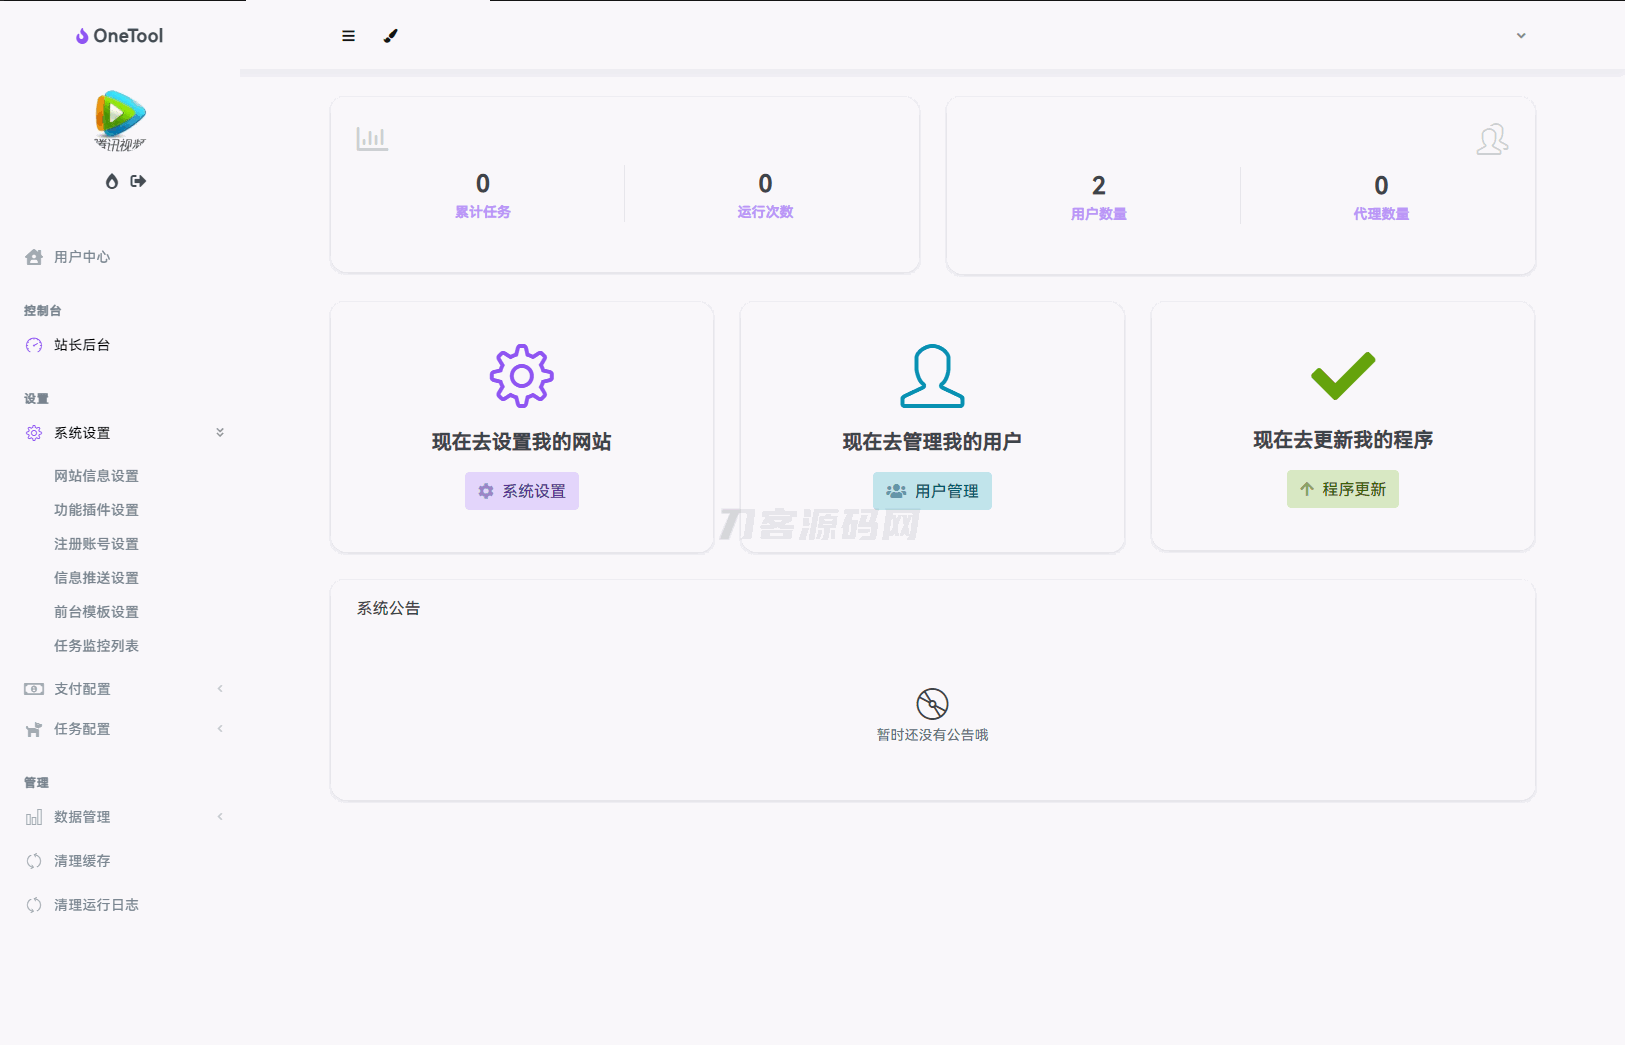This screenshot has width=1625, height=1045.
Task: Open the top-right header dropdown arrow
Action: point(1521,36)
